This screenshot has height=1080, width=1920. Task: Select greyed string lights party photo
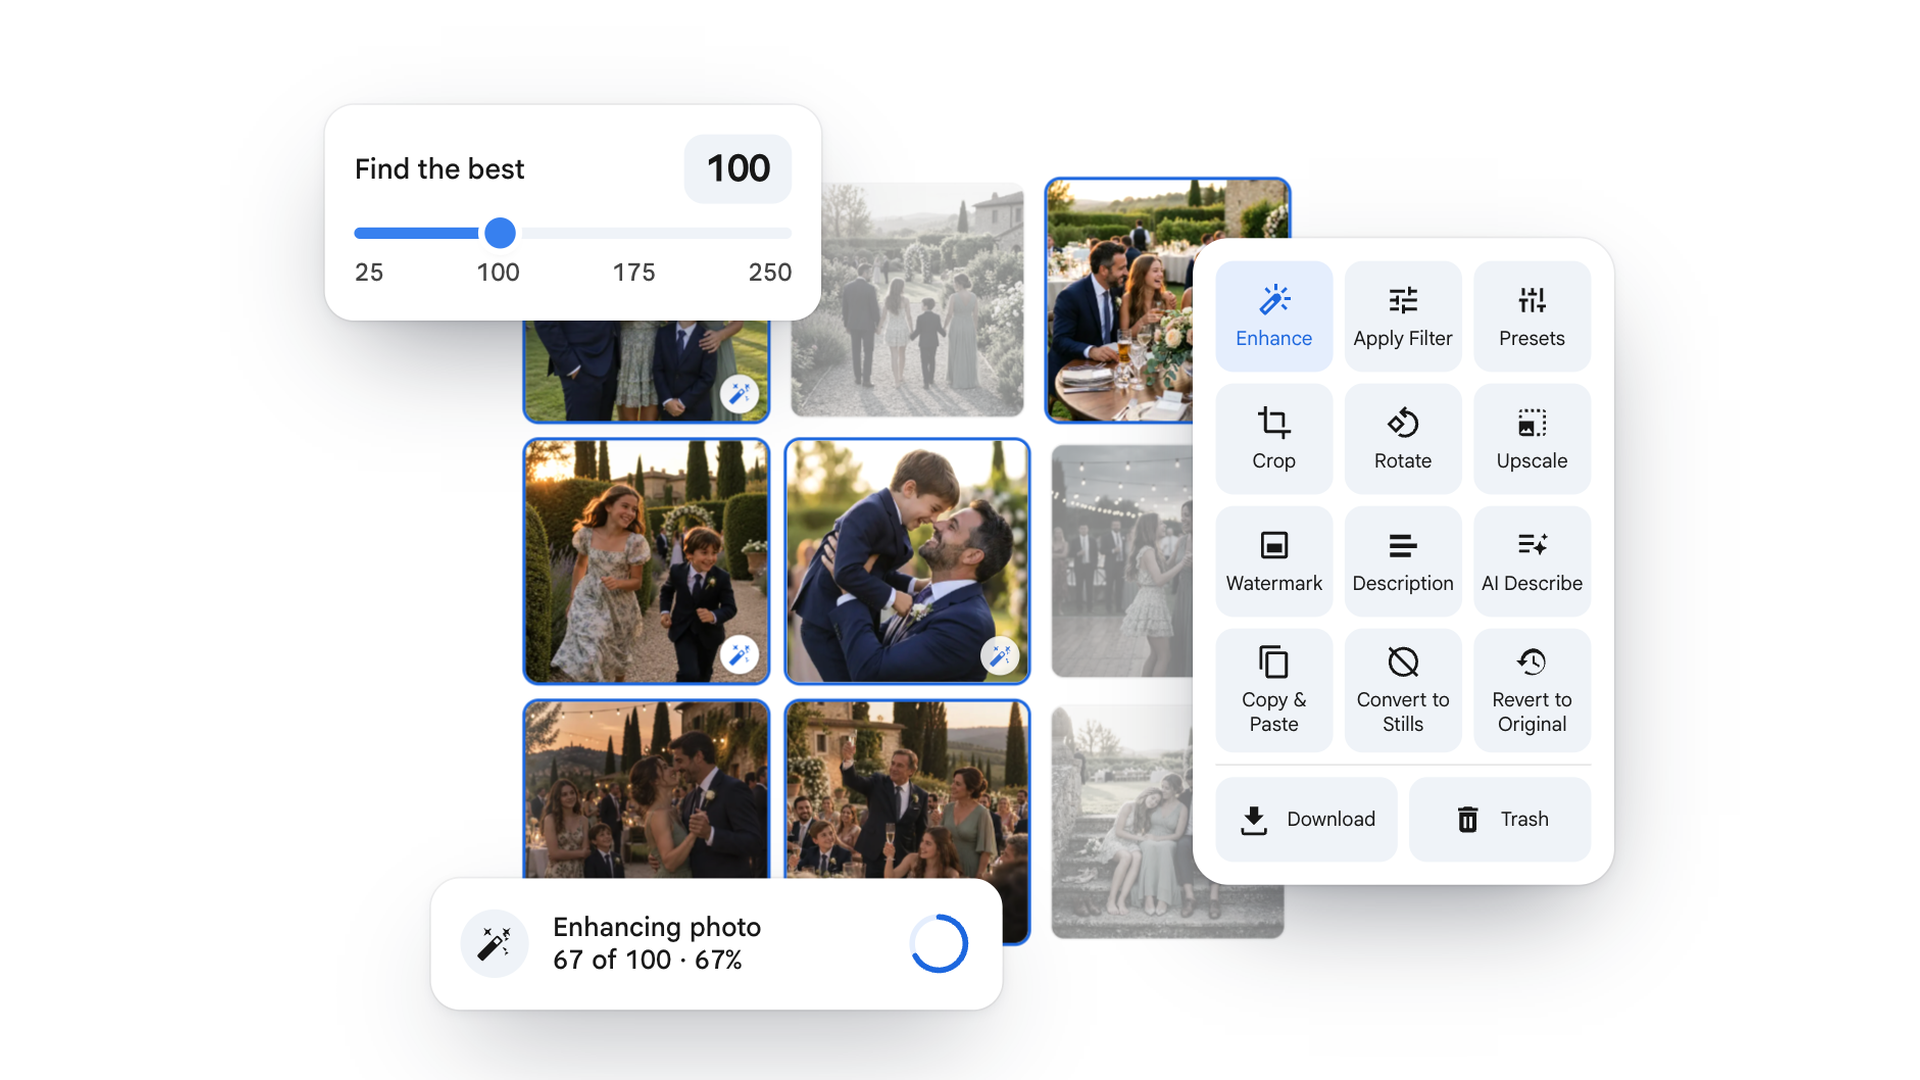(1122, 561)
